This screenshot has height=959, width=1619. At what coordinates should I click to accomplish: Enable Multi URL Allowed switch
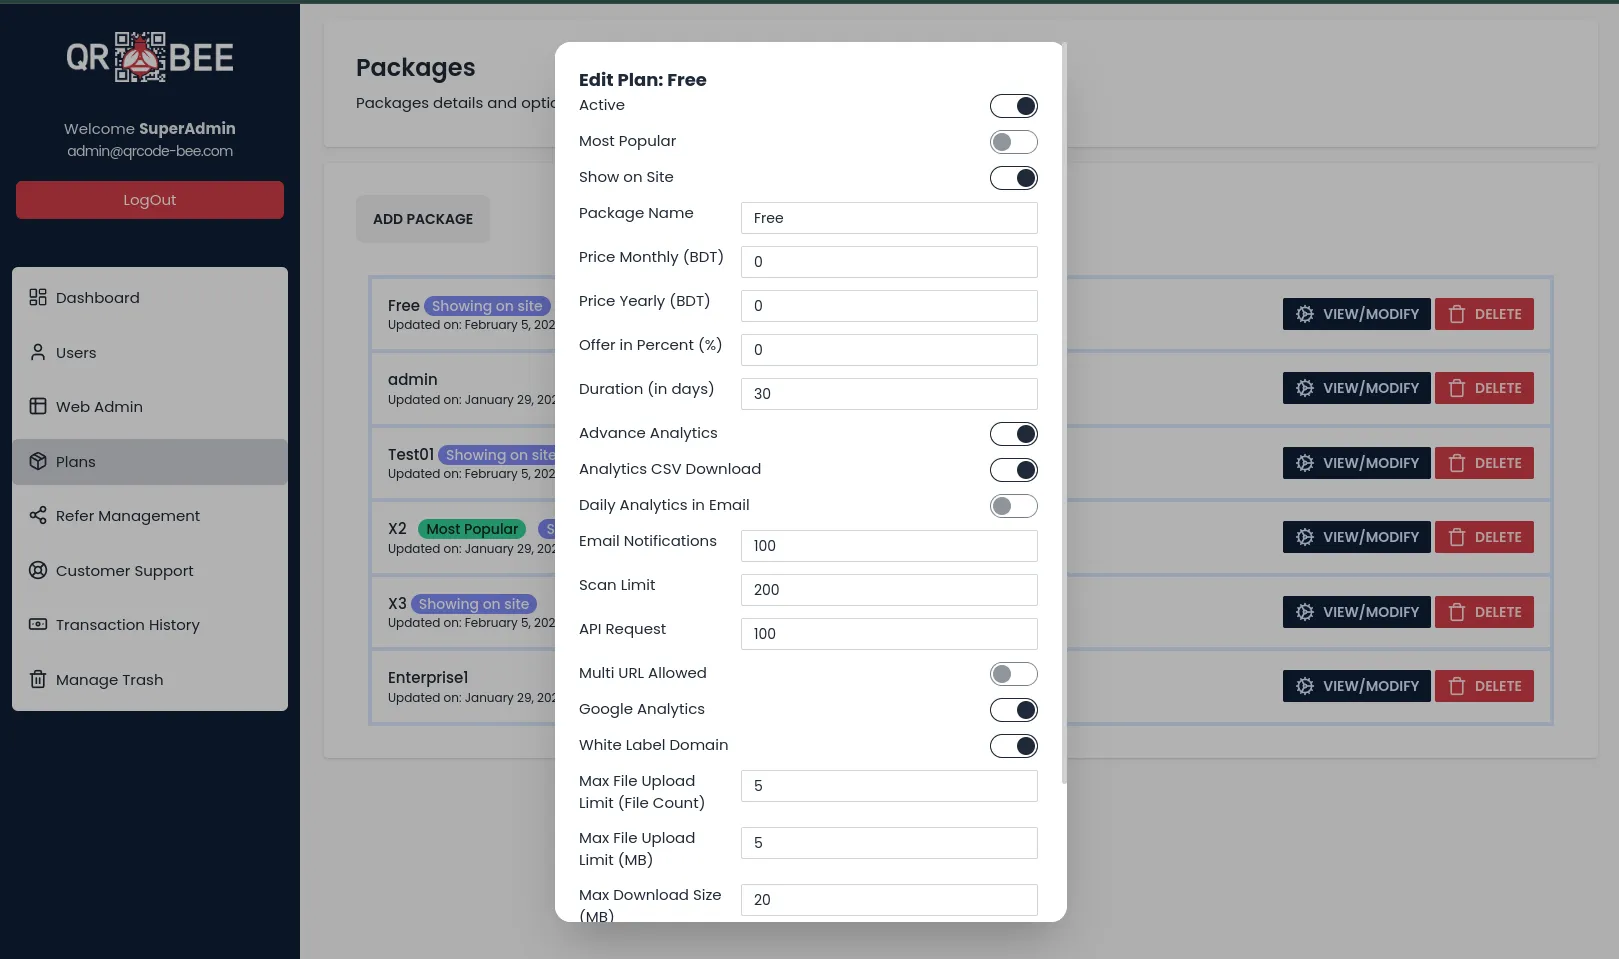[1013, 674]
